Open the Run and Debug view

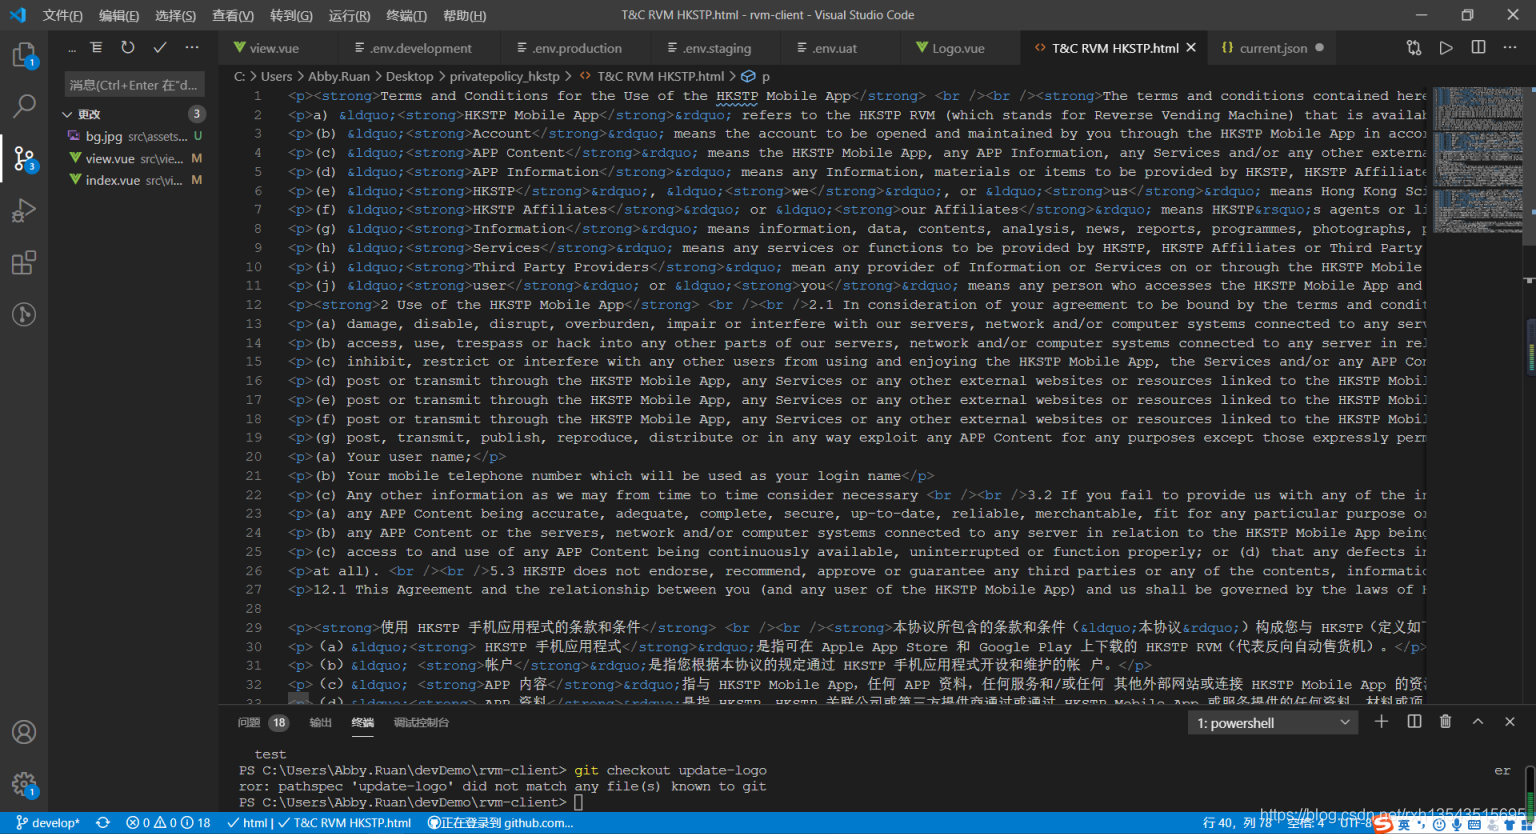pyautogui.click(x=23, y=210)
